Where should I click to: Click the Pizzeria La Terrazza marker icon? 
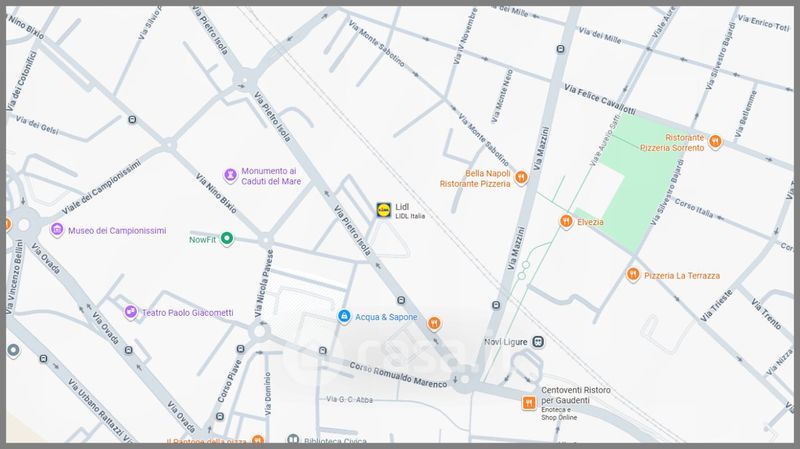click(x=632, y=274)
